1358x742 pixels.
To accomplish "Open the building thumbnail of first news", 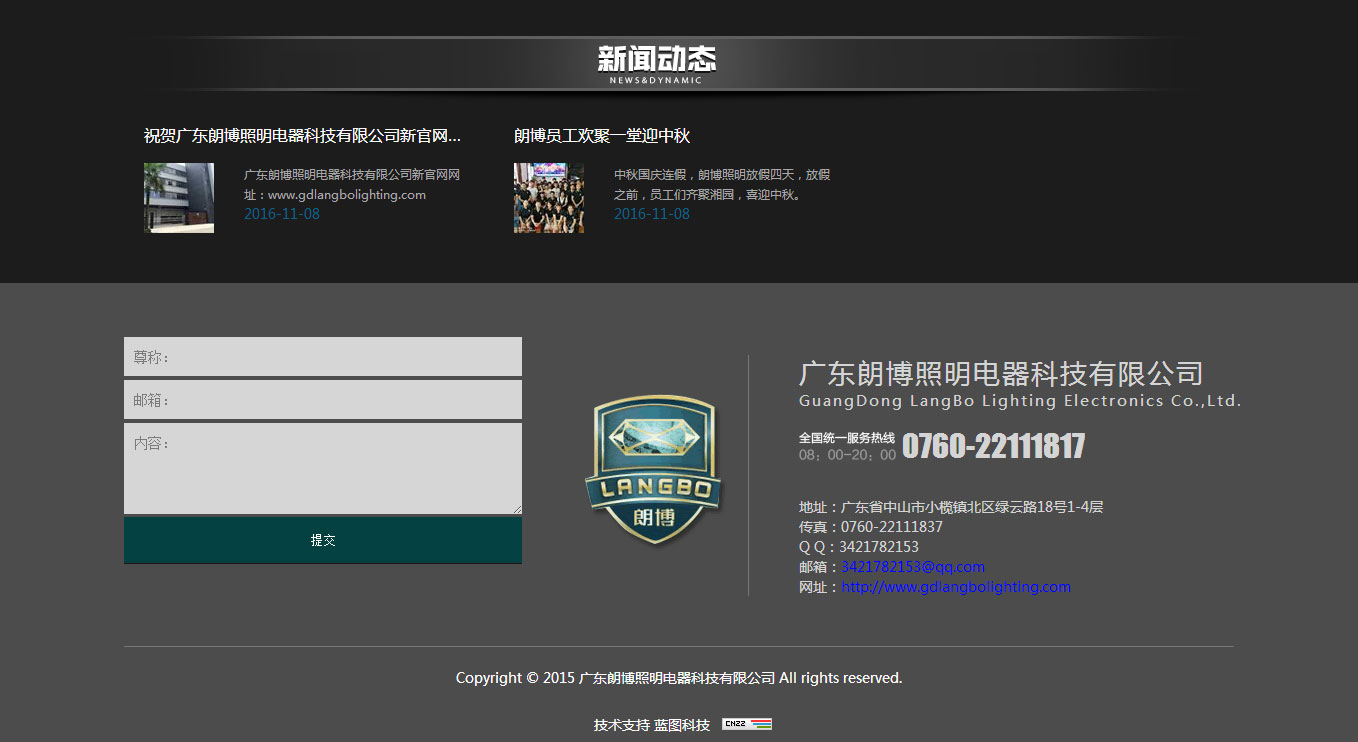I will 179,198.
